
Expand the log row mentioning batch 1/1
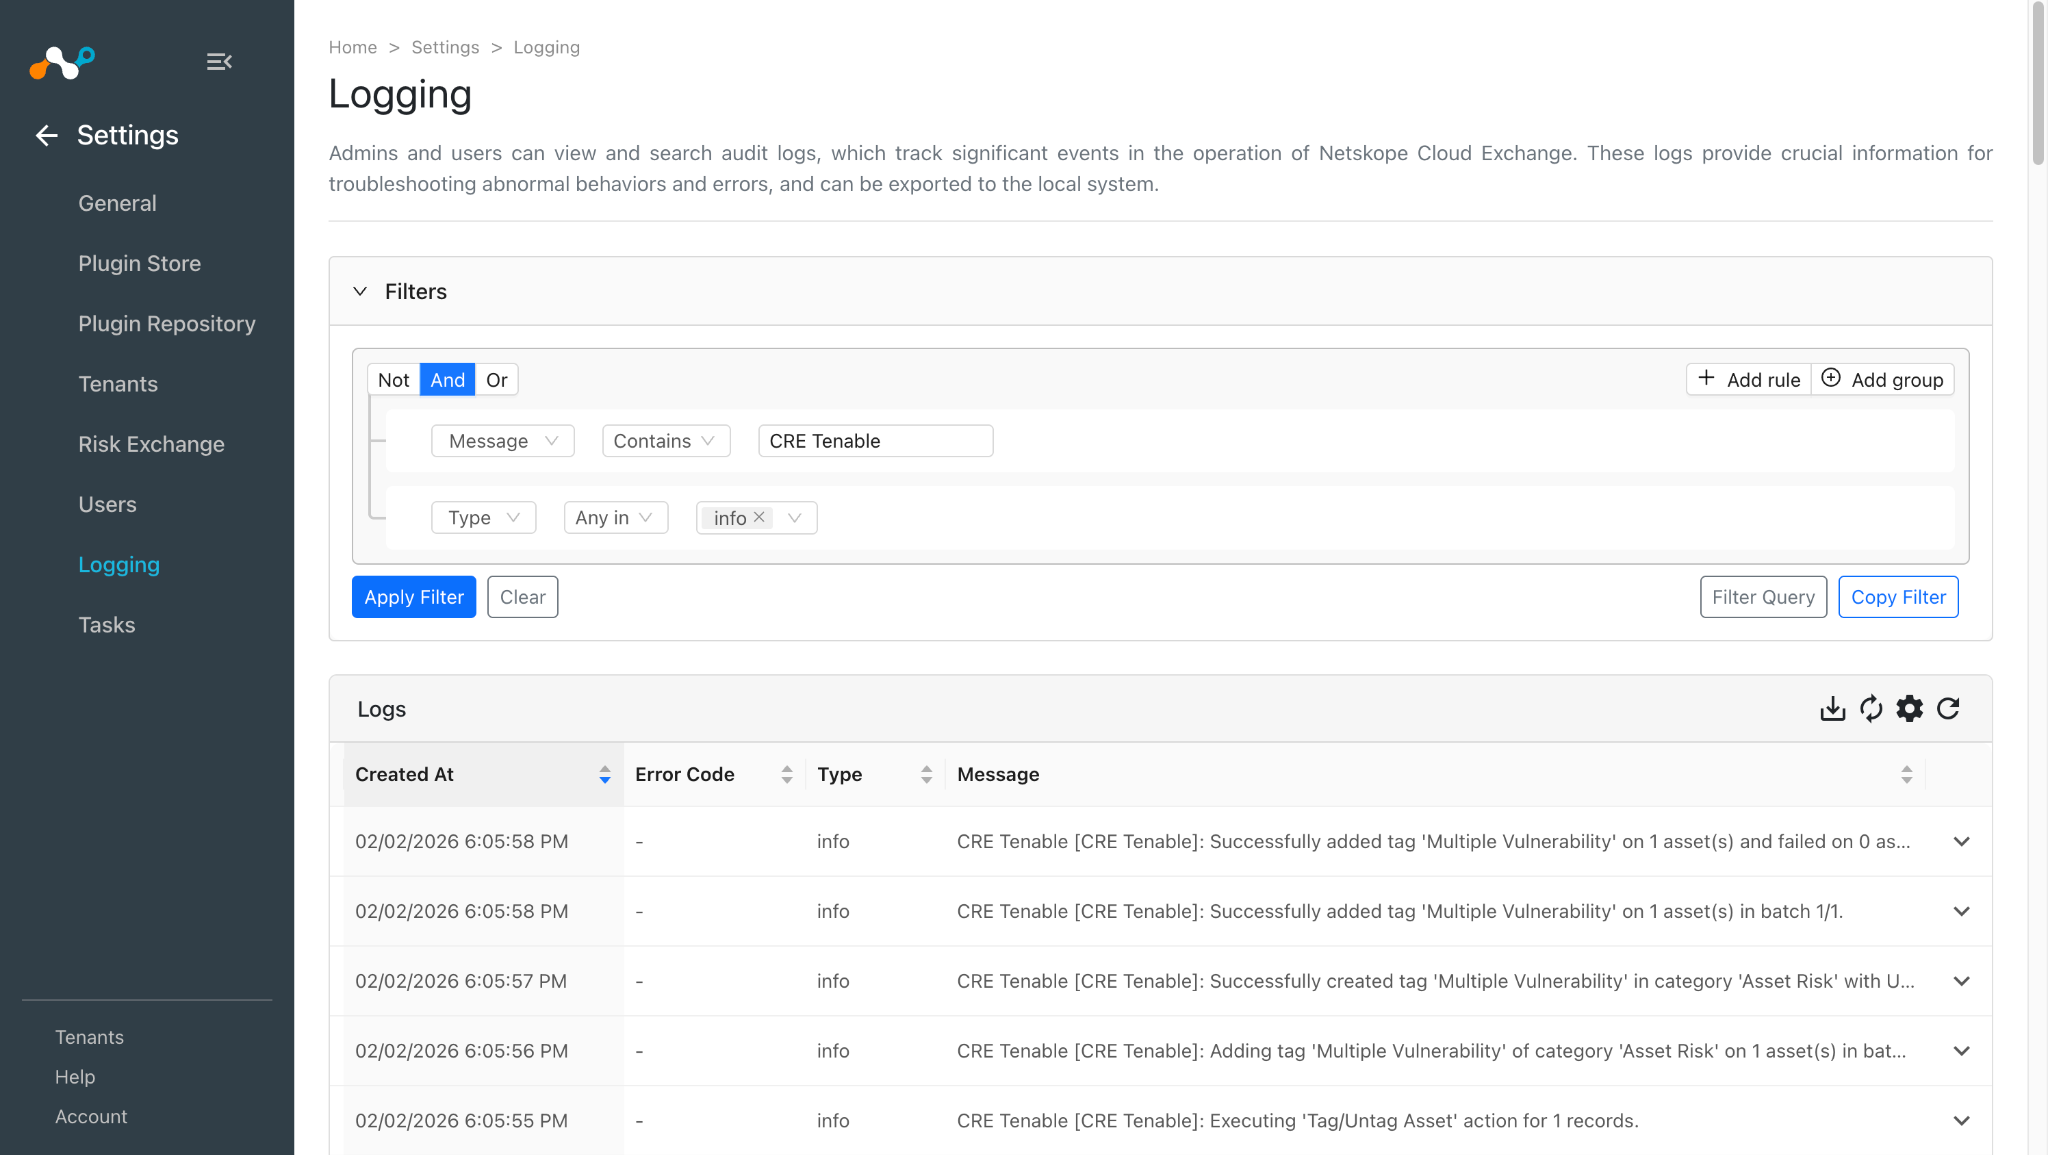pyautogui.click(x=1962, y=912)
